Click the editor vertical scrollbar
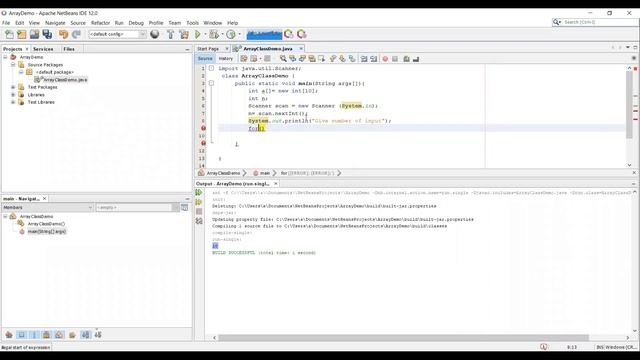The width and height of the screenshot is (640, 360). (x=629, y=103)
